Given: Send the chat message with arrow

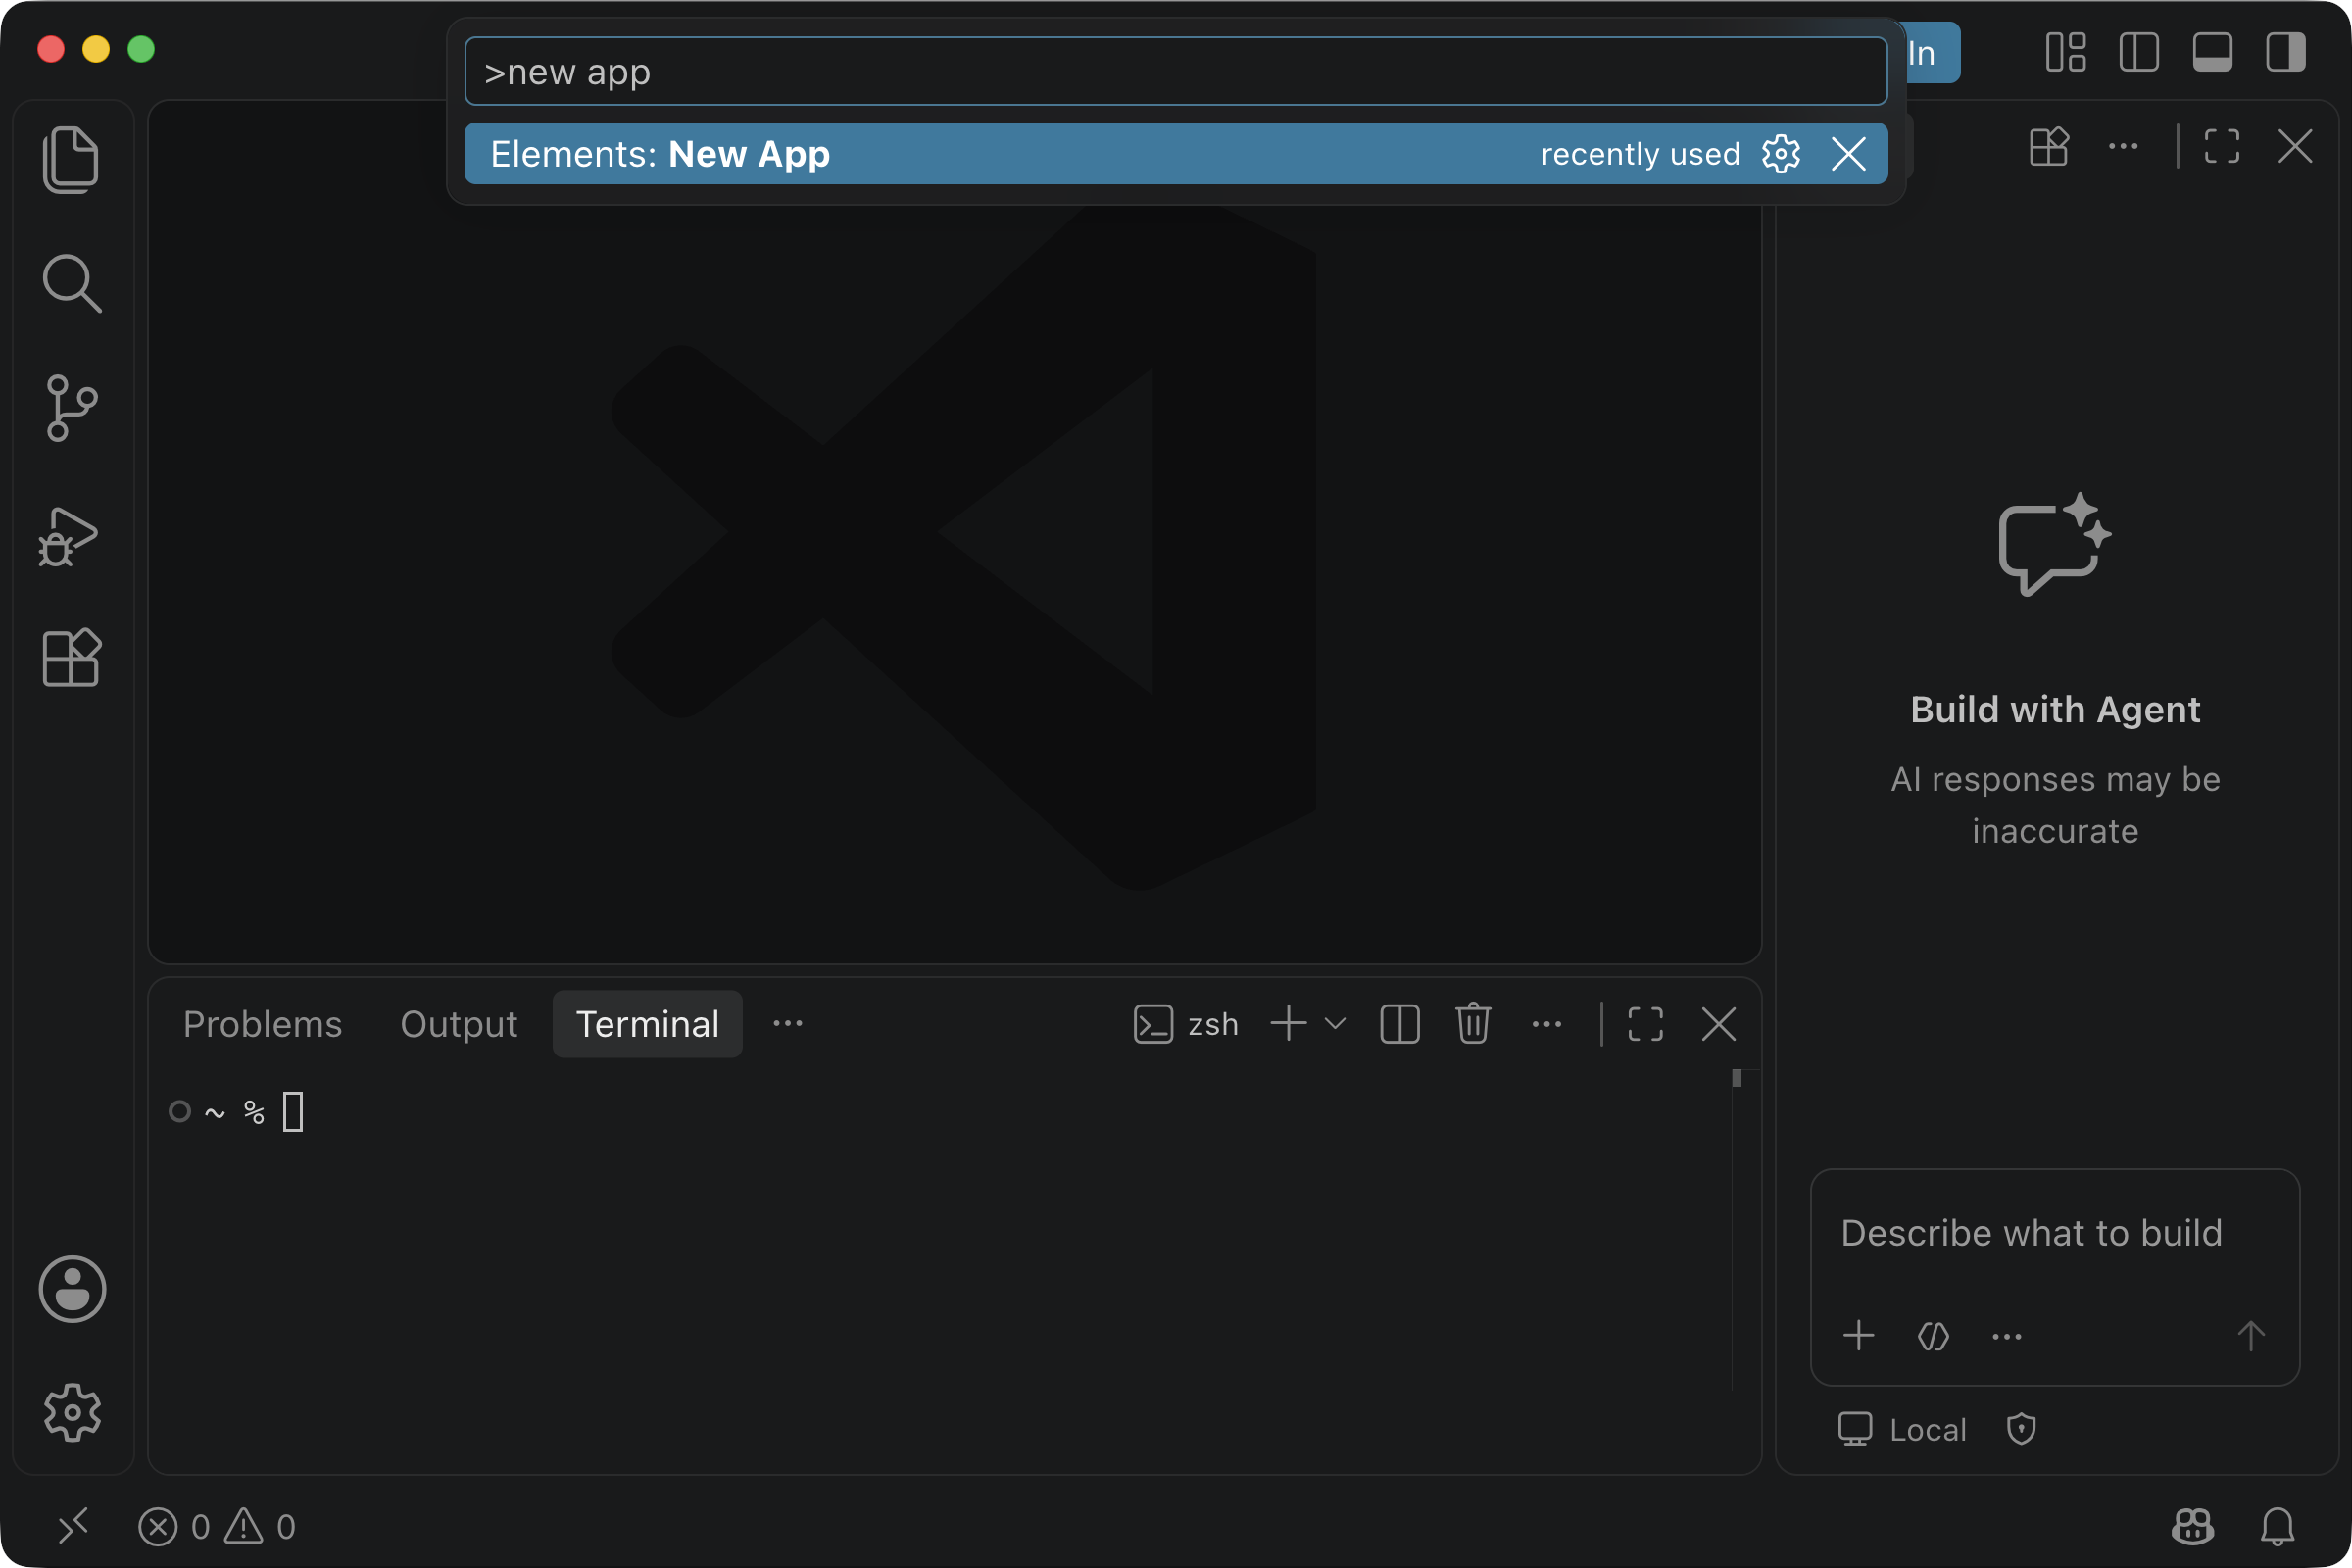Looking at the screenshot, I should coord(2251,1336).
